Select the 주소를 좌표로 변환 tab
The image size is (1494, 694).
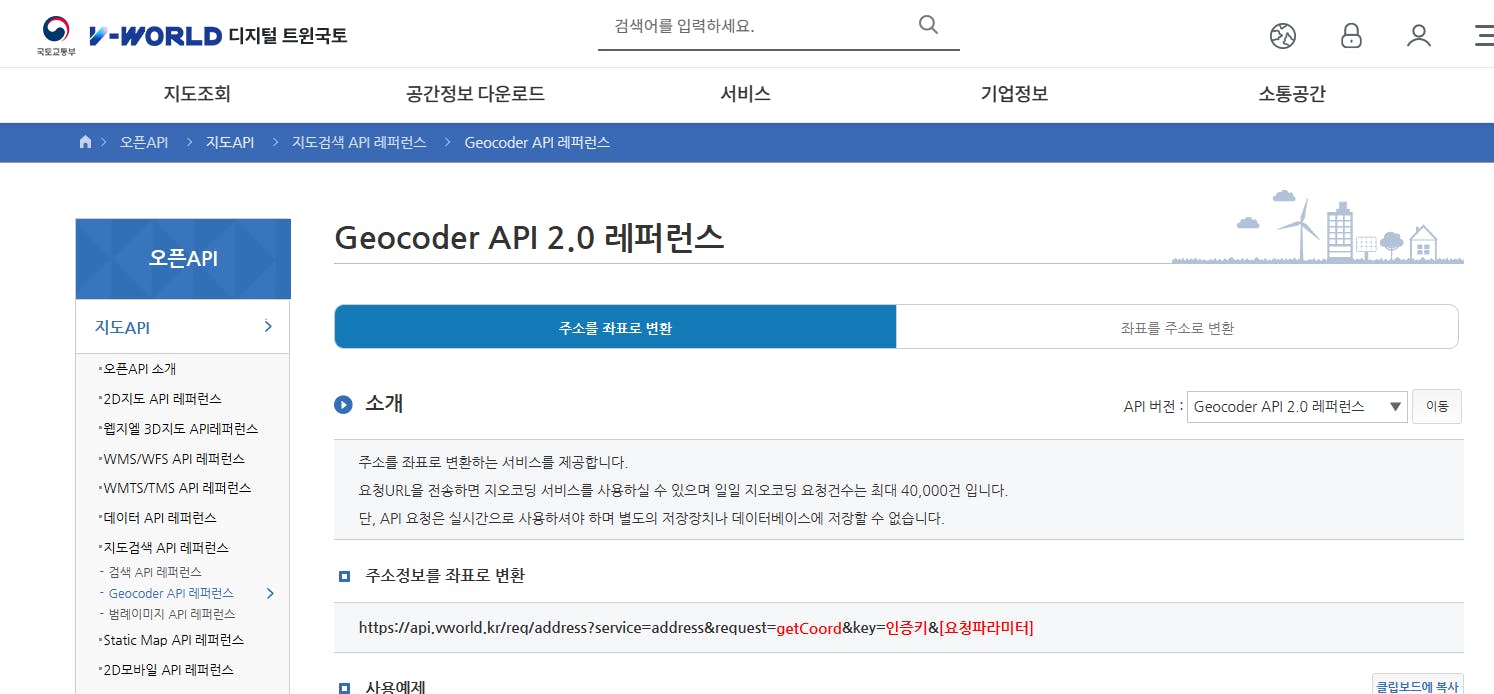(615, 327)
